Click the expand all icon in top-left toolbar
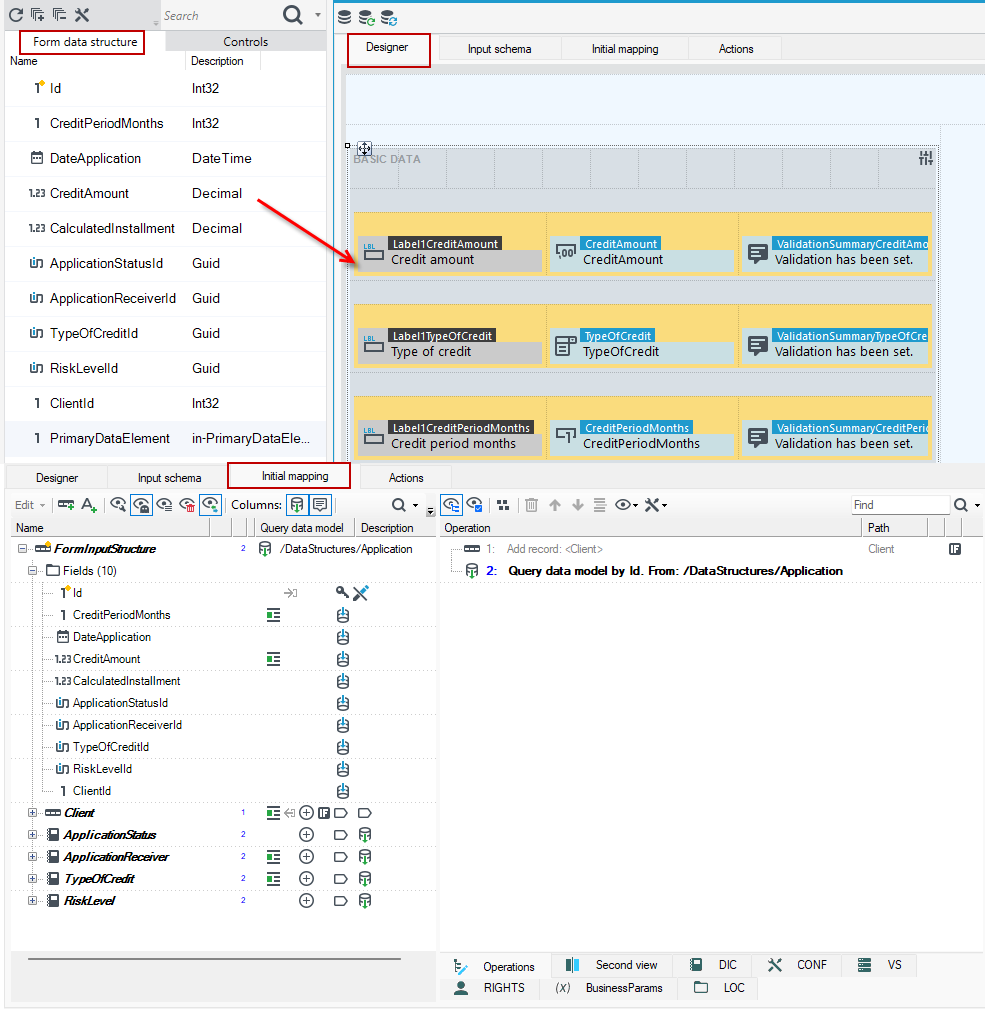 coord(37,15)
